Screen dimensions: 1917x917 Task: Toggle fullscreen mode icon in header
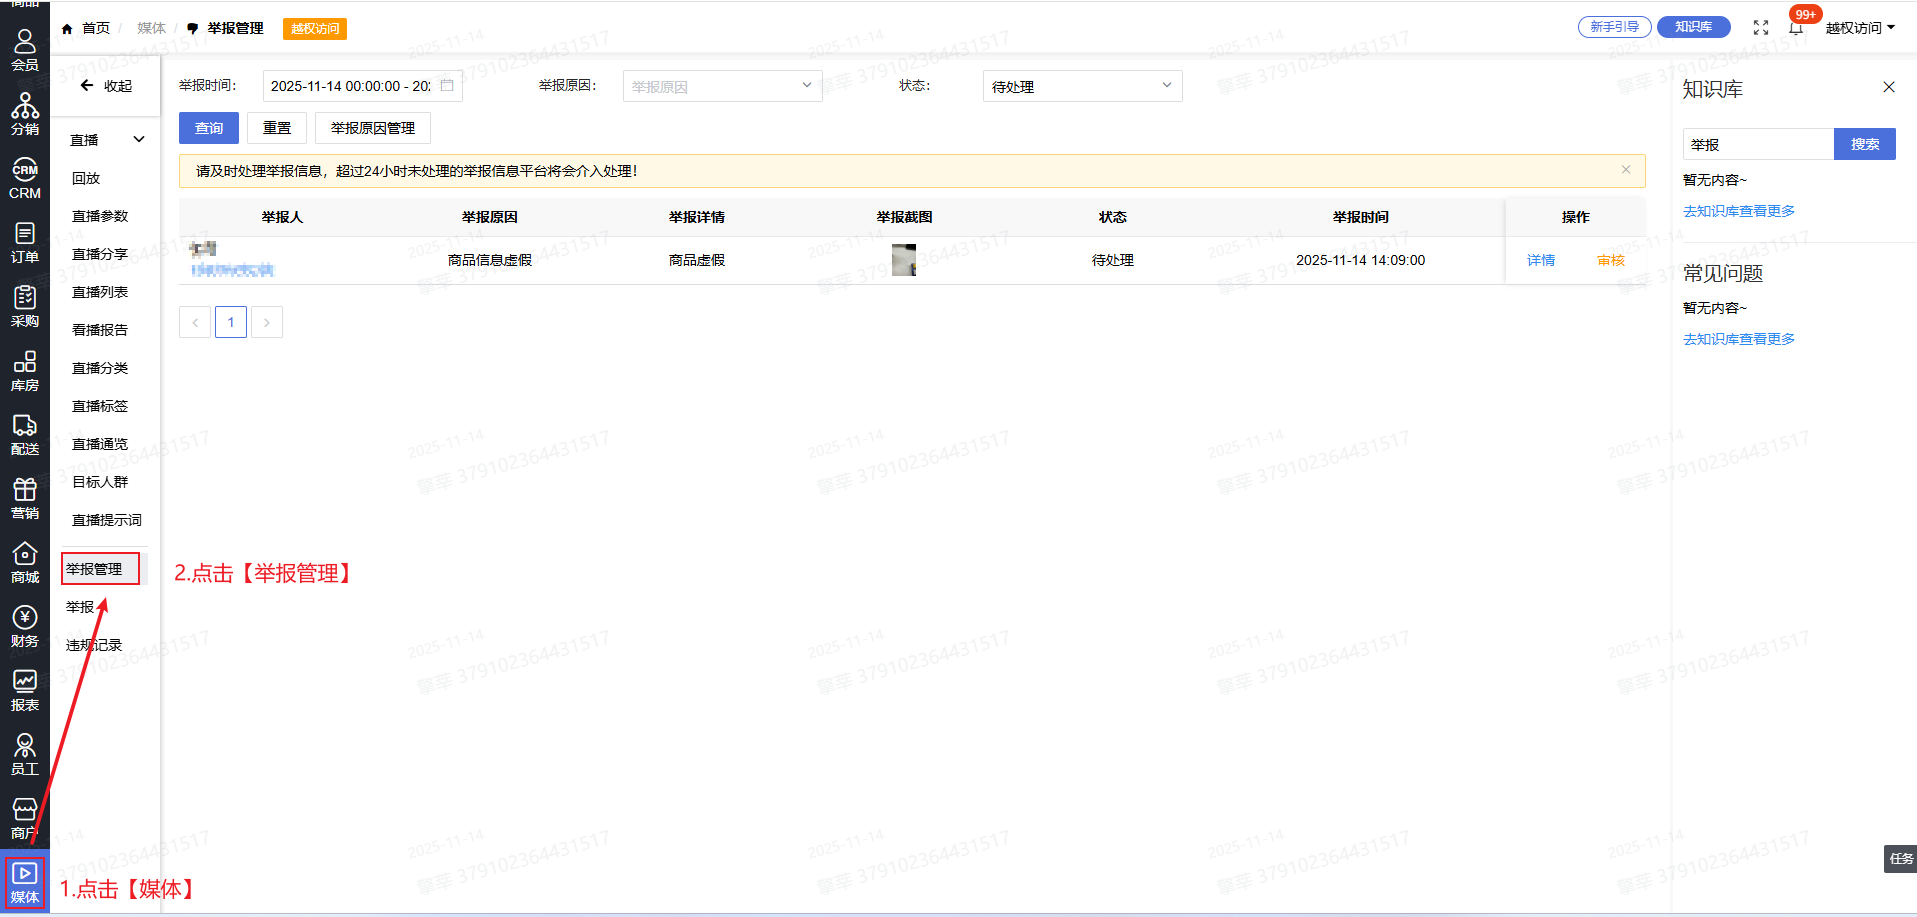point(1761,28)
